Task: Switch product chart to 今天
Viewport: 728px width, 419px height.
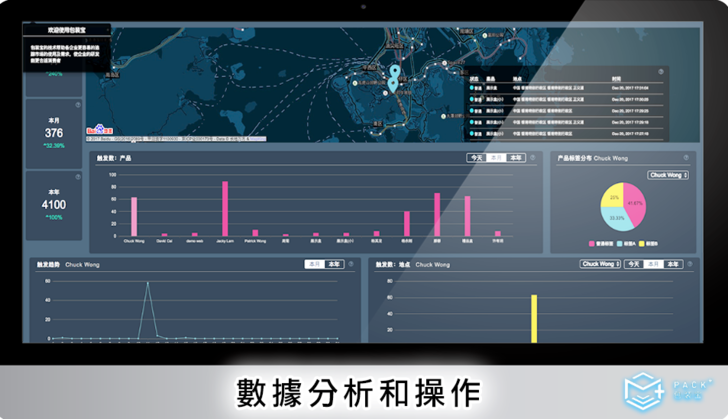Action: point(477,158)
